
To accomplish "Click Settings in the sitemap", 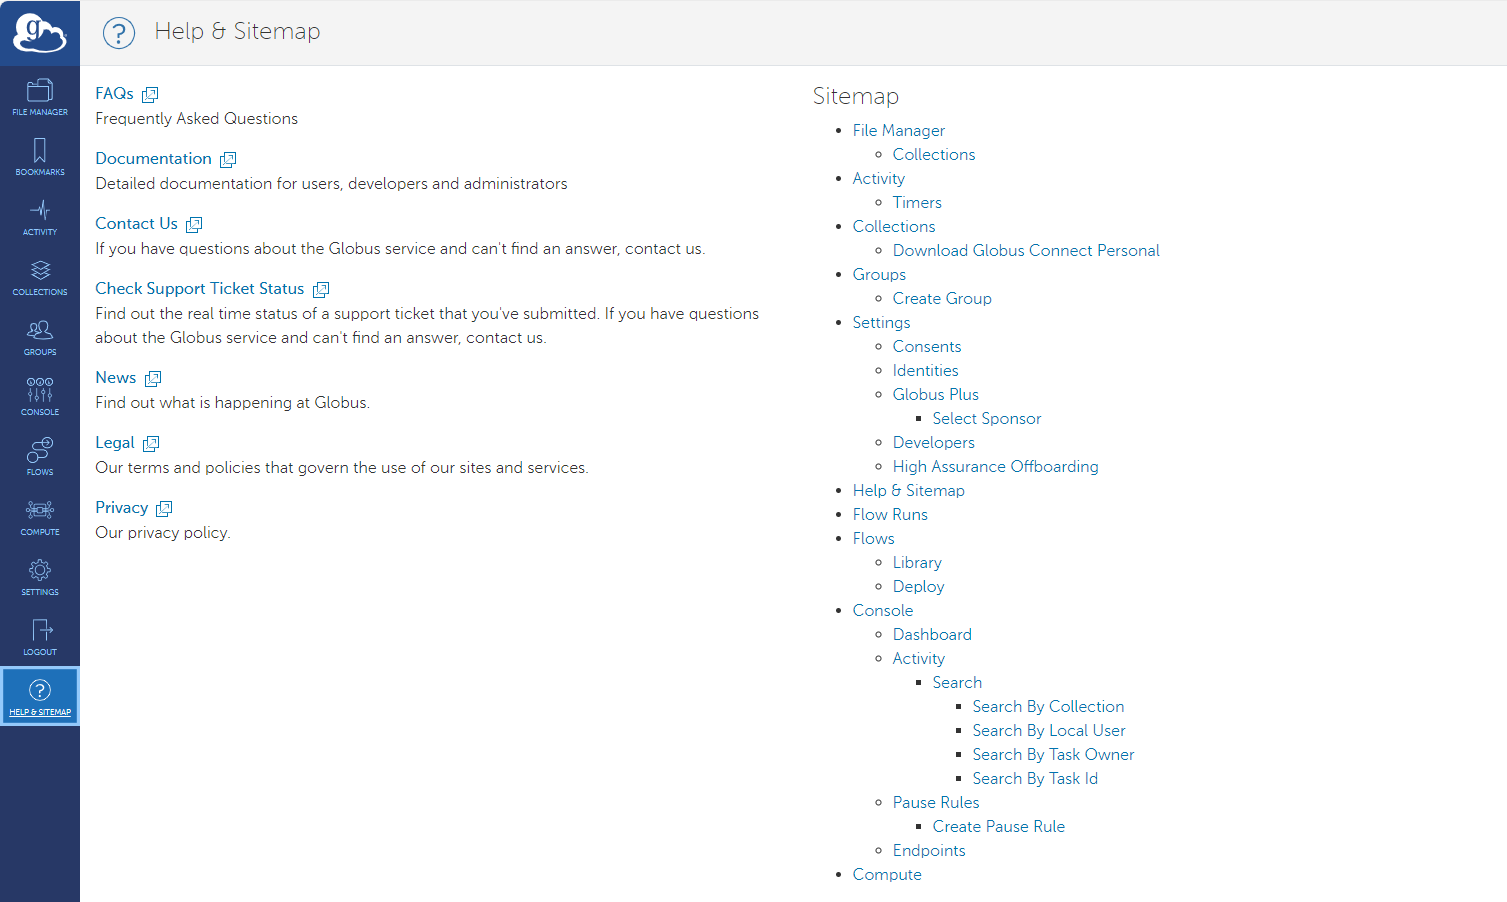I will [x=881, y=322].
